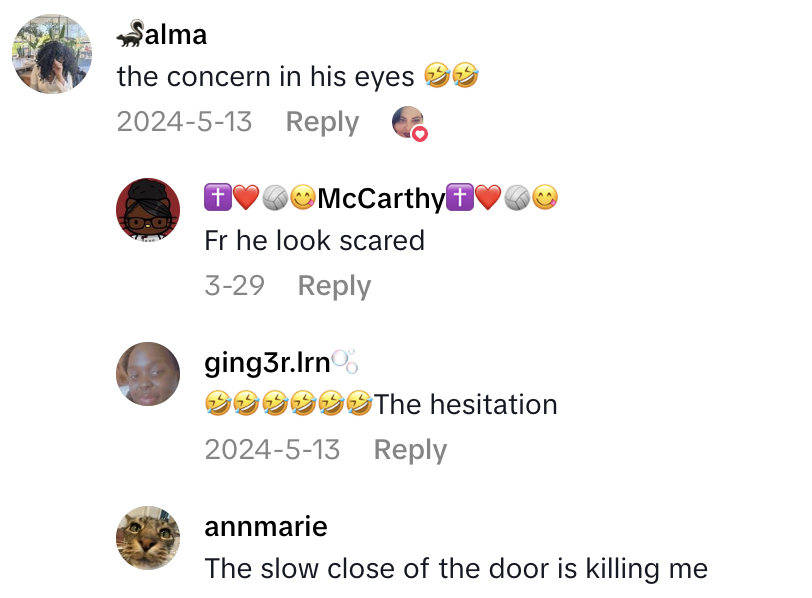812x598 pixels.
Task: Reply to 'The hesitation' comment
Action: point(410,449)
